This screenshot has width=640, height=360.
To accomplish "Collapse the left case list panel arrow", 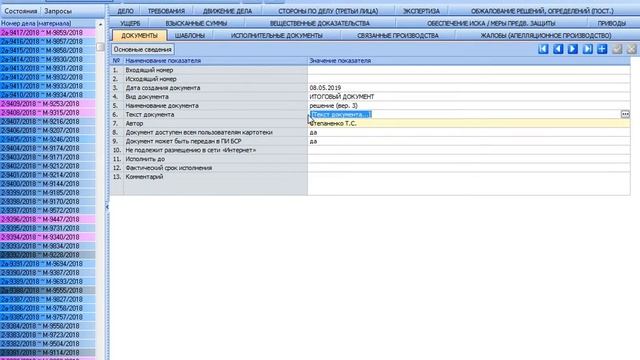I will (x=107, y=207).
